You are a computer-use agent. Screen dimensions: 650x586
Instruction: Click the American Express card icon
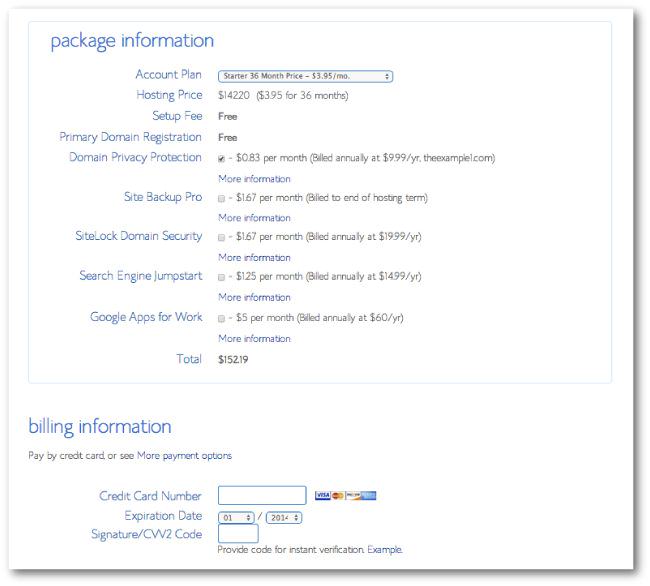[x=369, y=495]
